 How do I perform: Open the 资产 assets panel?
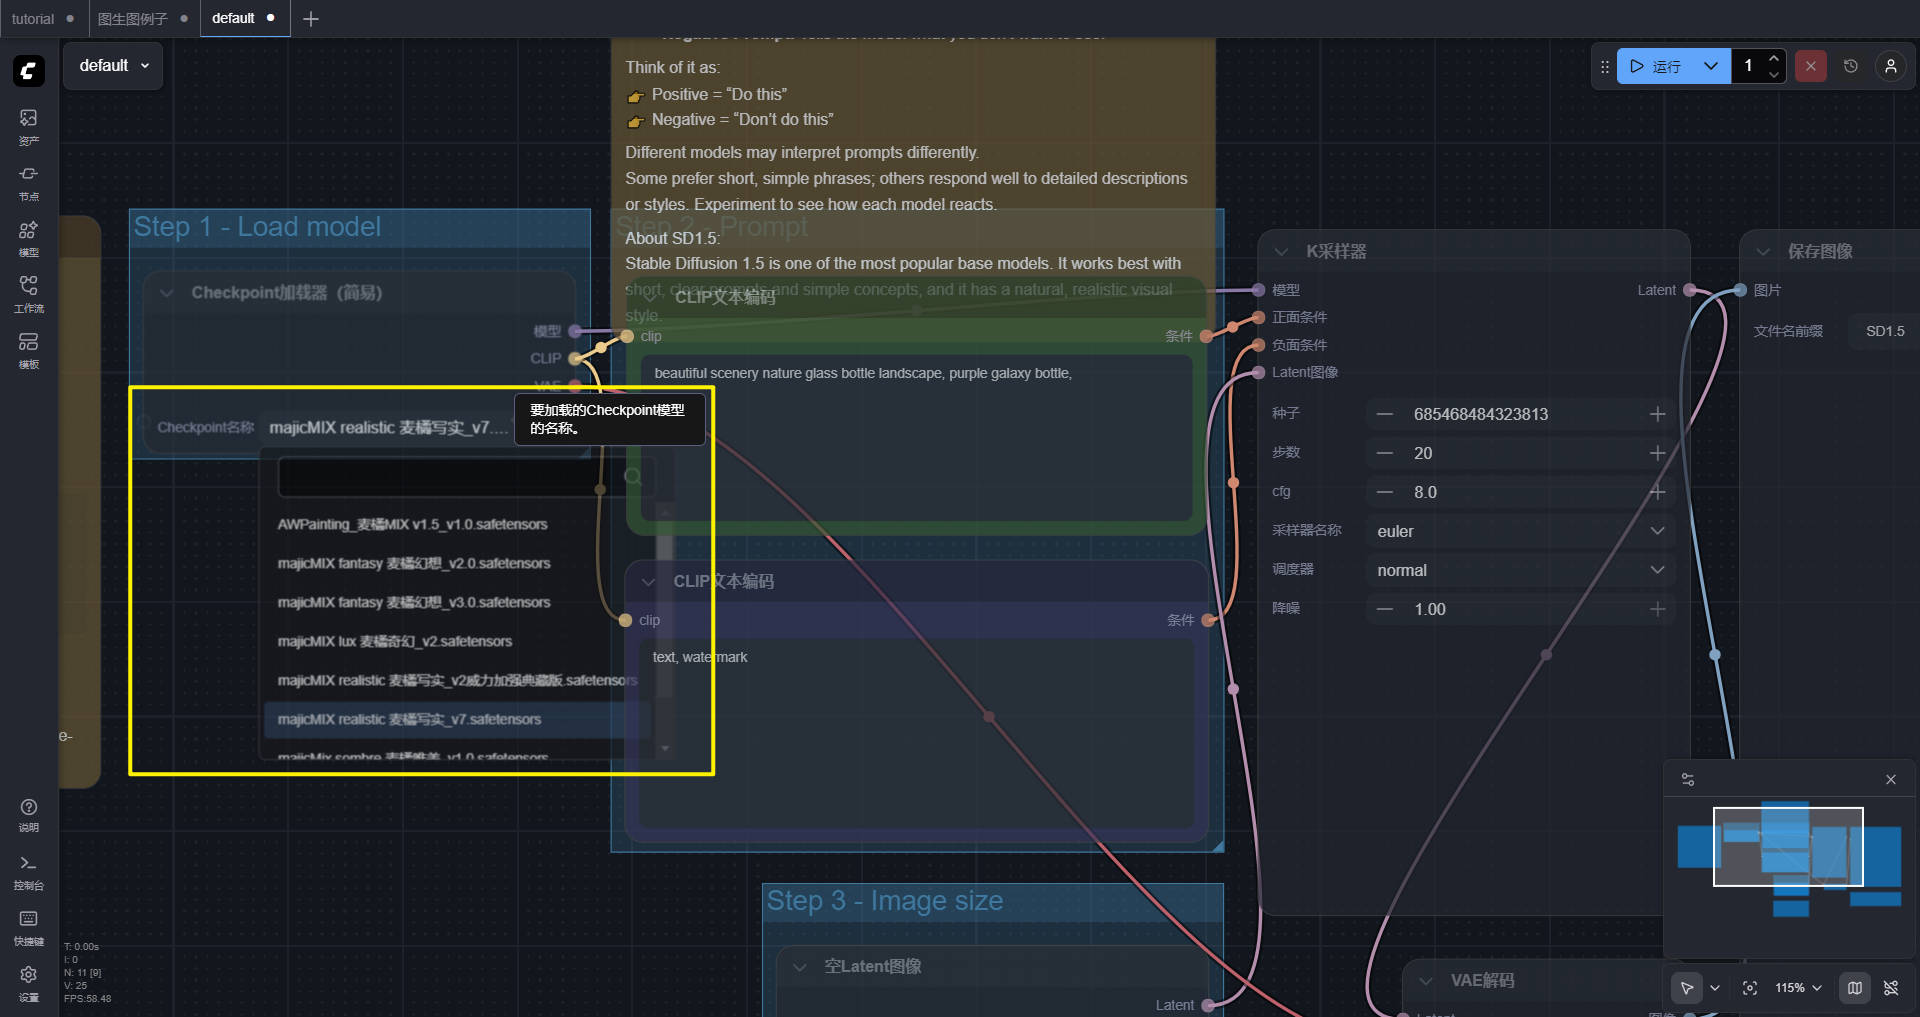28,126
